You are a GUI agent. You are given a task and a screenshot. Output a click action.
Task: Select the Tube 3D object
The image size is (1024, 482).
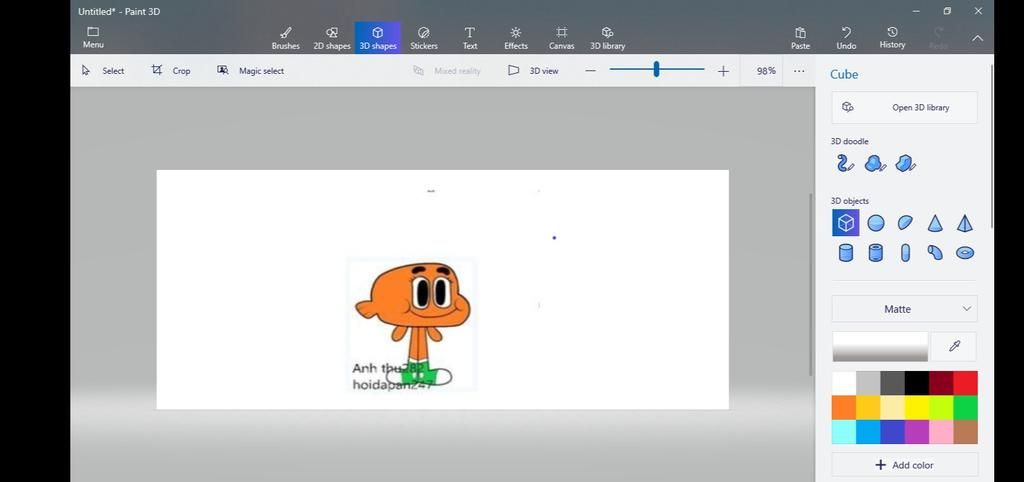(x=876, y=252)
